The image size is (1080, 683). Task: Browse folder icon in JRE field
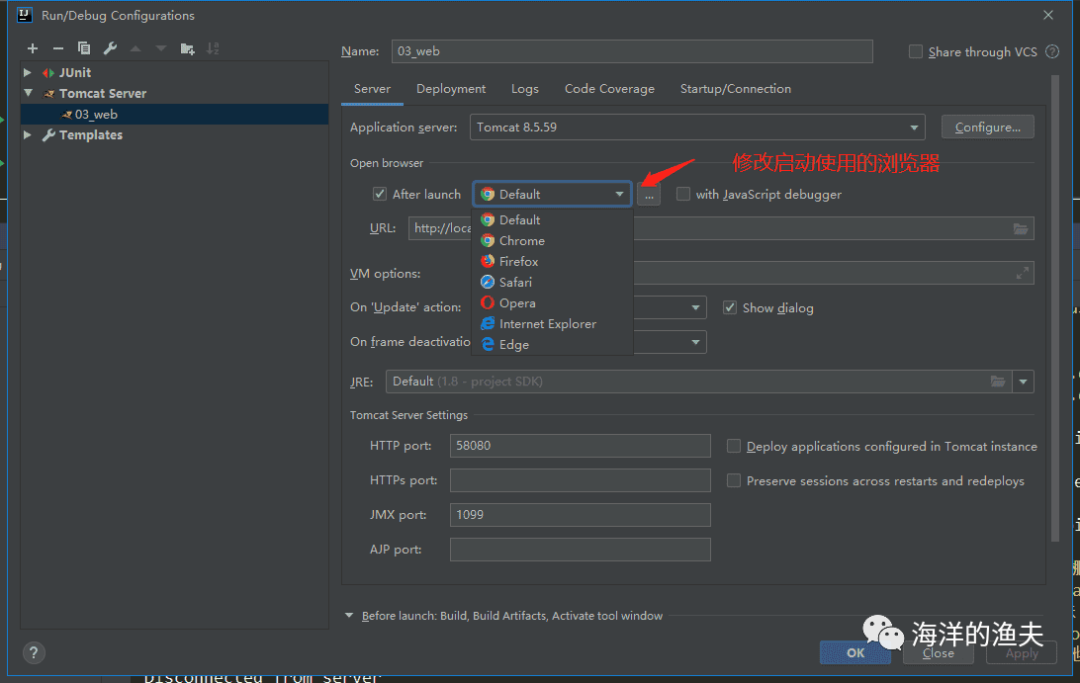[997, 381]
